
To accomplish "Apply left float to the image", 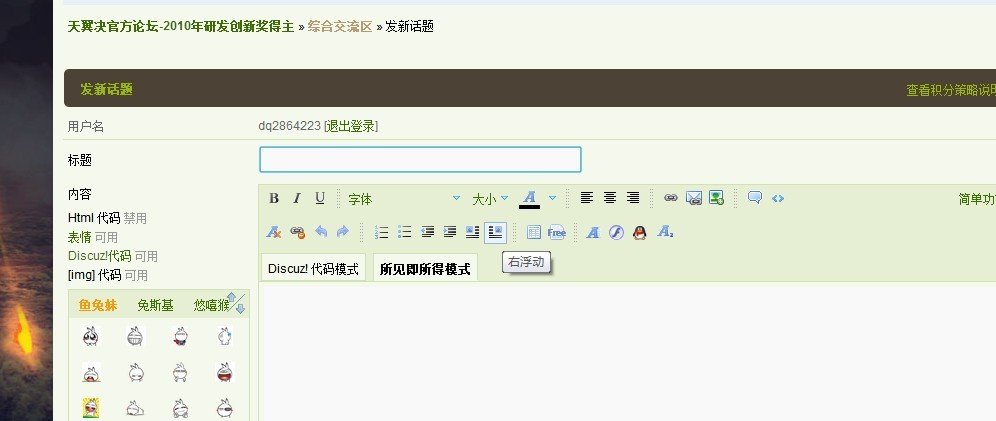I will coord(473,232).
